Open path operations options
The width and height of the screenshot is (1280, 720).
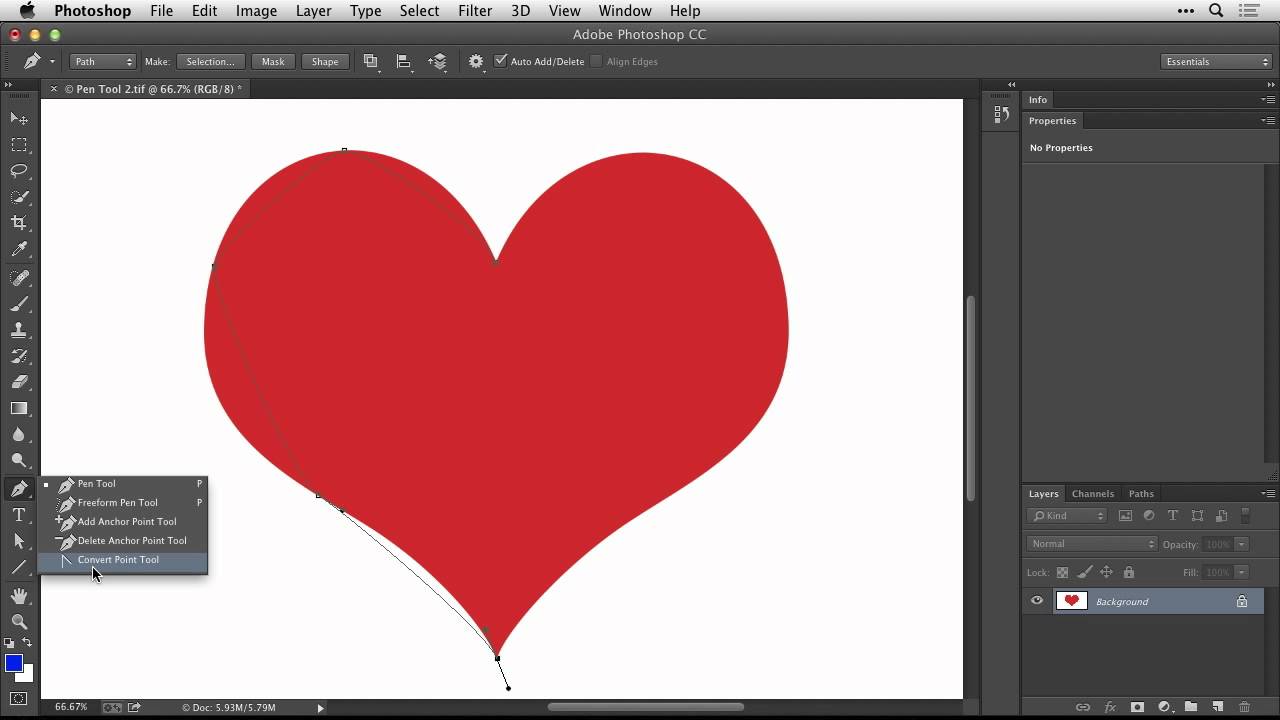coord(371,61)
